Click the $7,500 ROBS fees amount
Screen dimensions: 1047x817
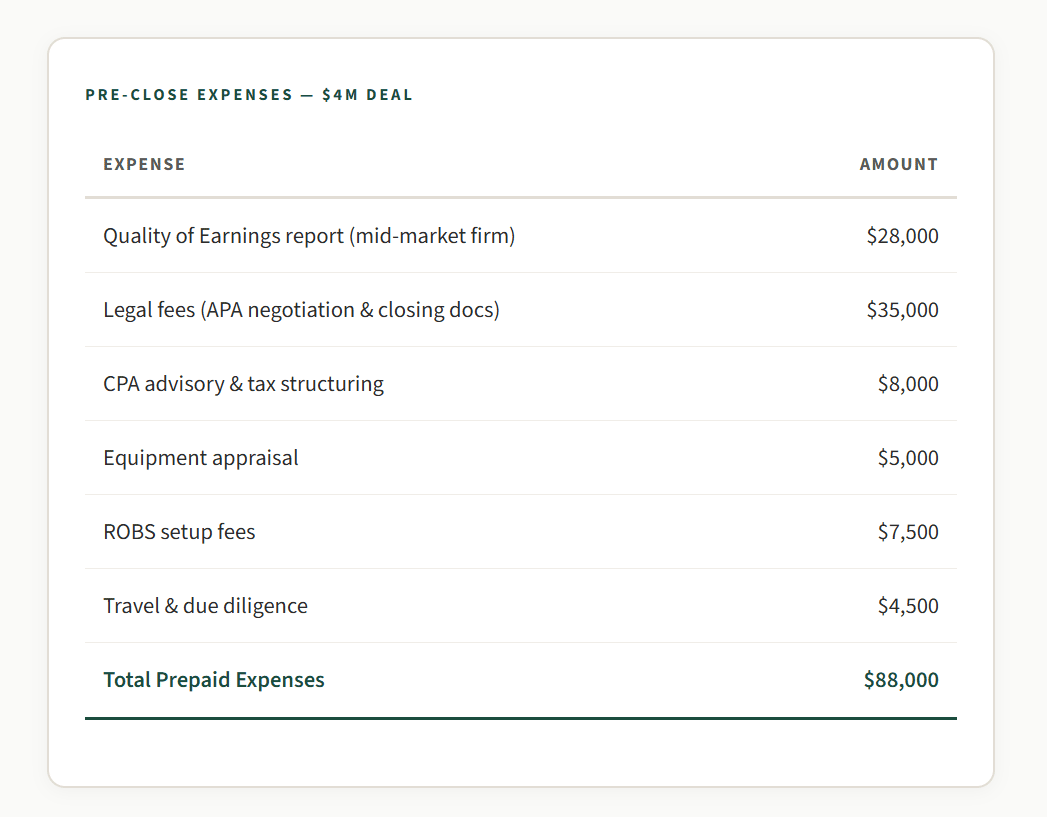(908, 532)
